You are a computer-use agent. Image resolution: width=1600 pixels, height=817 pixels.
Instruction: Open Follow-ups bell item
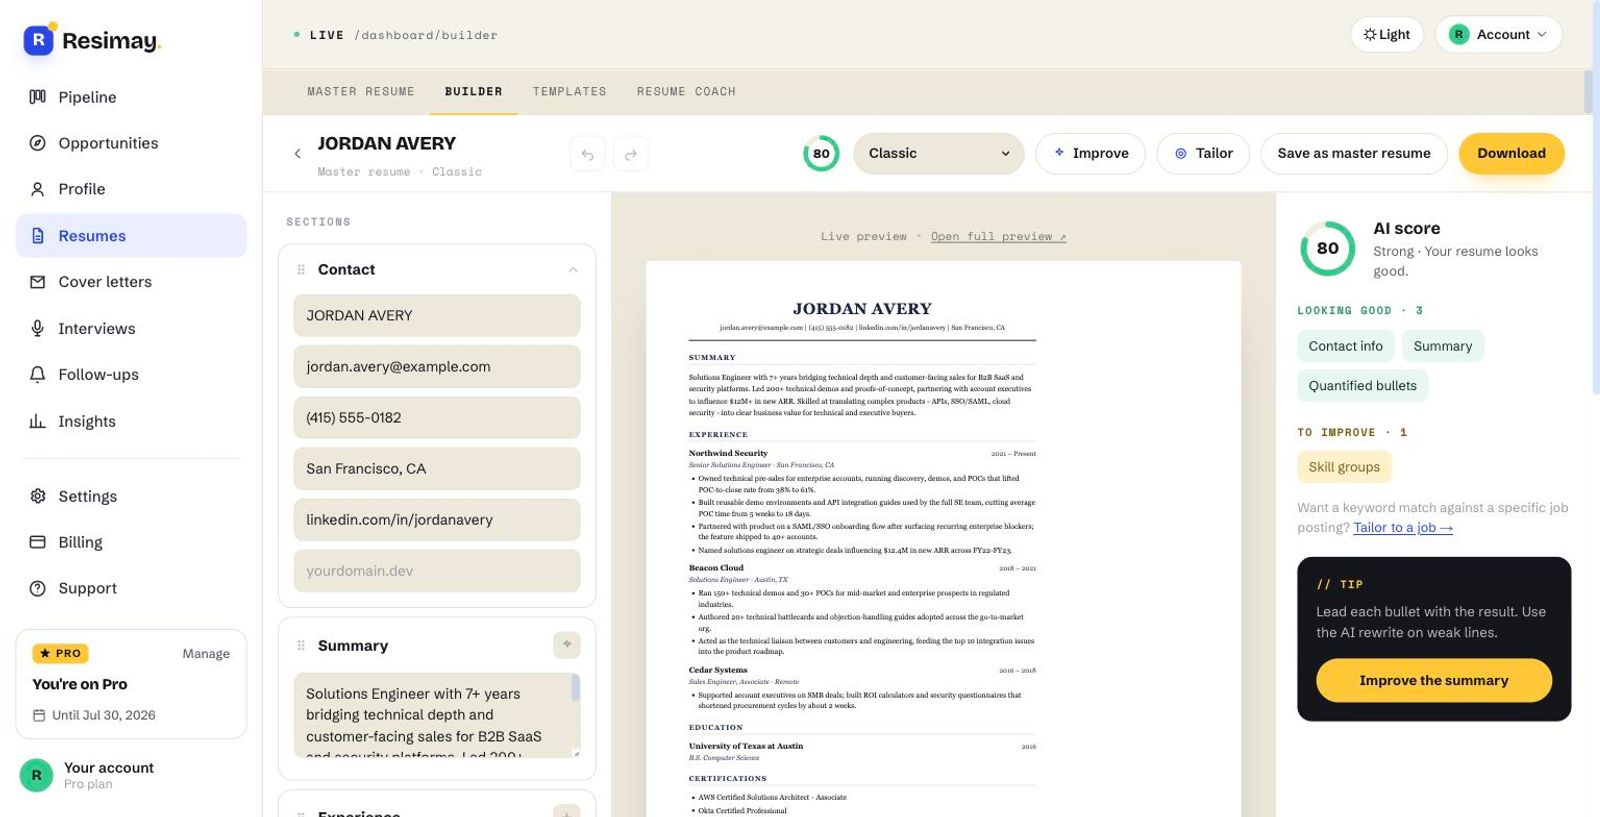131,374
